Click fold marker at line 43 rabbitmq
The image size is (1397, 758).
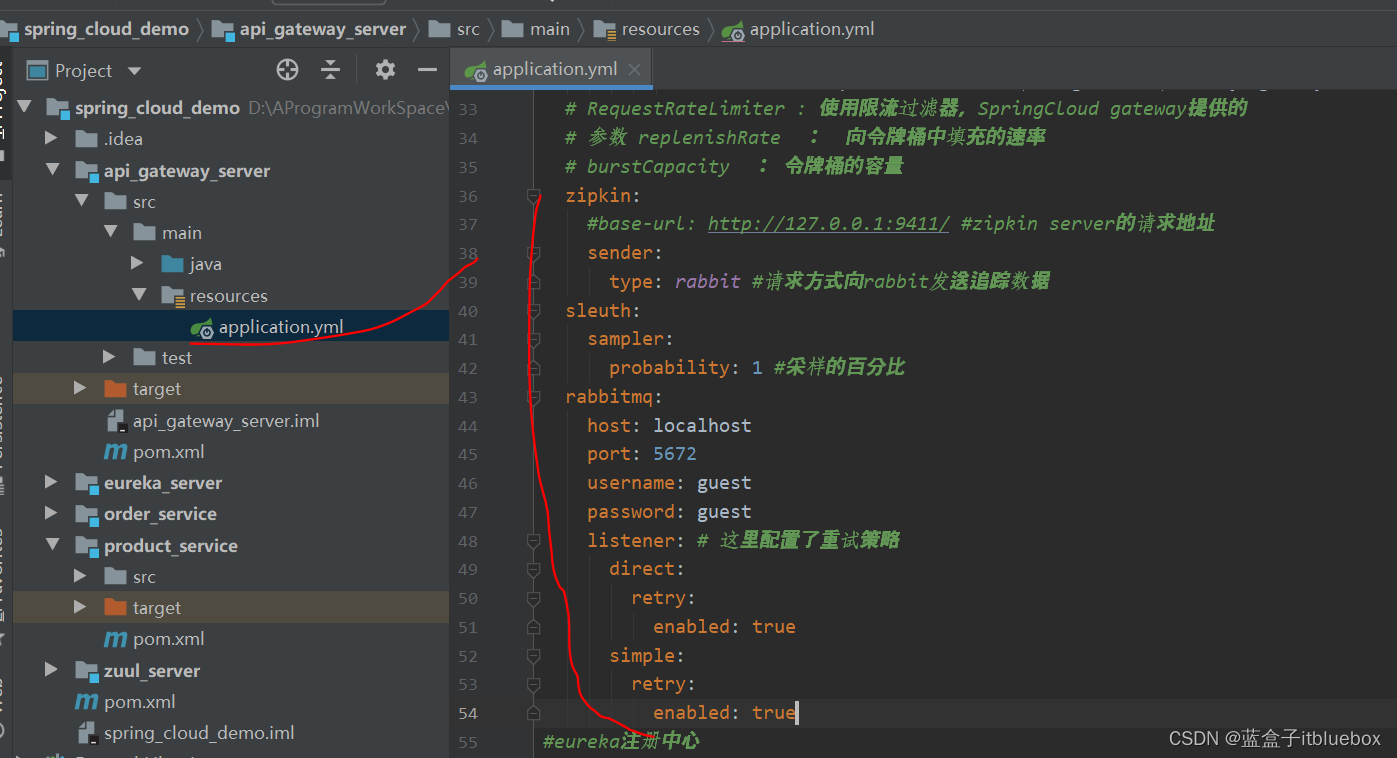[534, 397]
